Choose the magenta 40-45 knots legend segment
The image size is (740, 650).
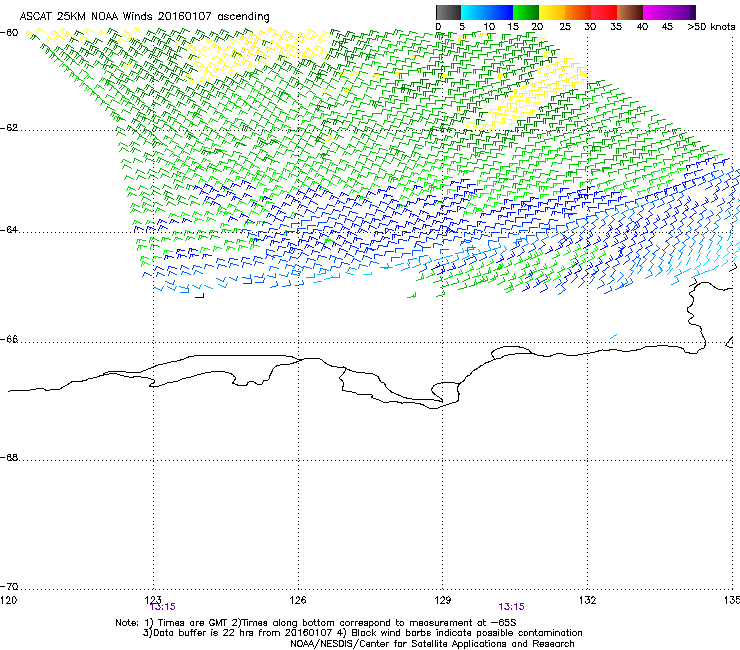pos(656,12)
